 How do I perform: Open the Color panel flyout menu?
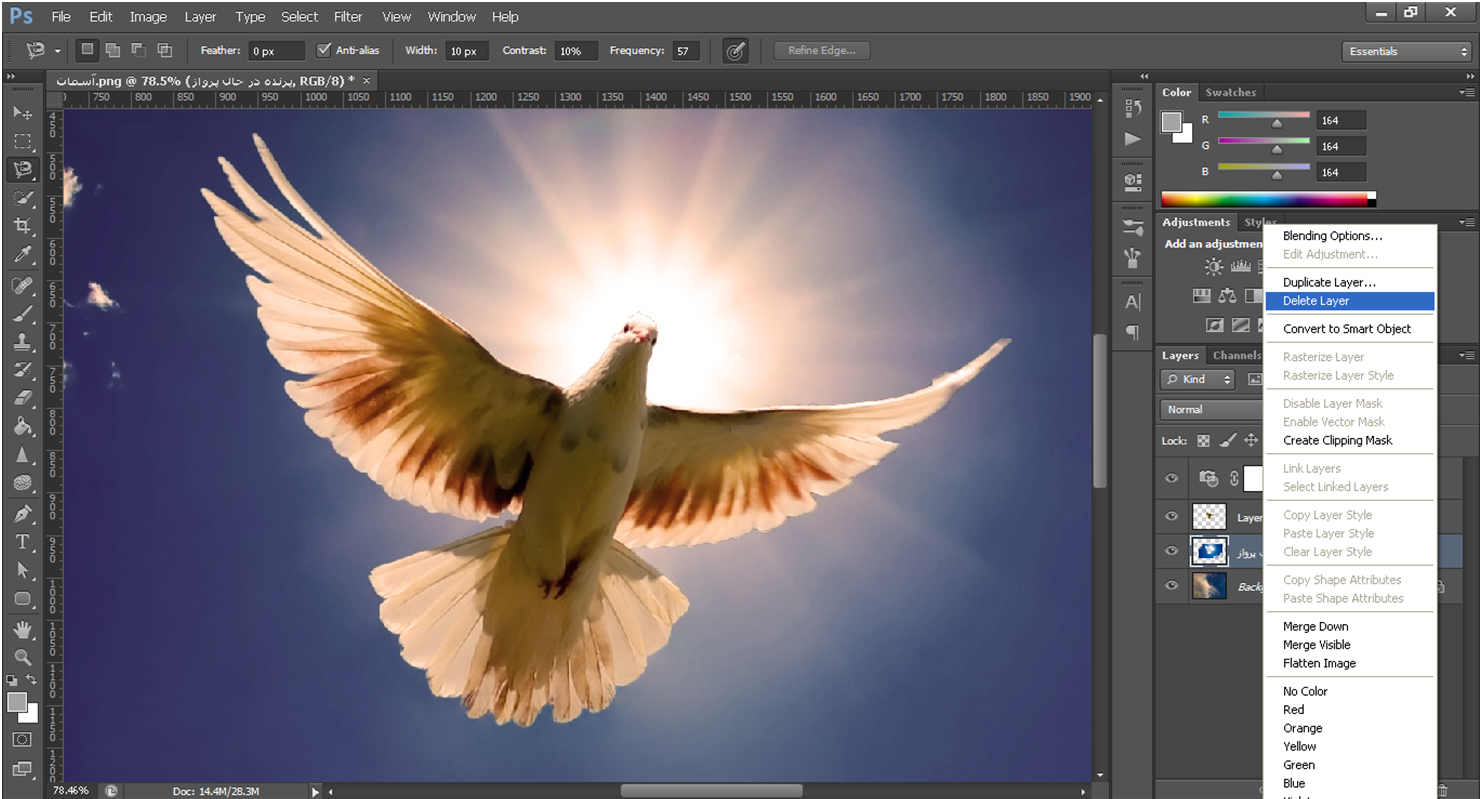tap(1466, 92)
